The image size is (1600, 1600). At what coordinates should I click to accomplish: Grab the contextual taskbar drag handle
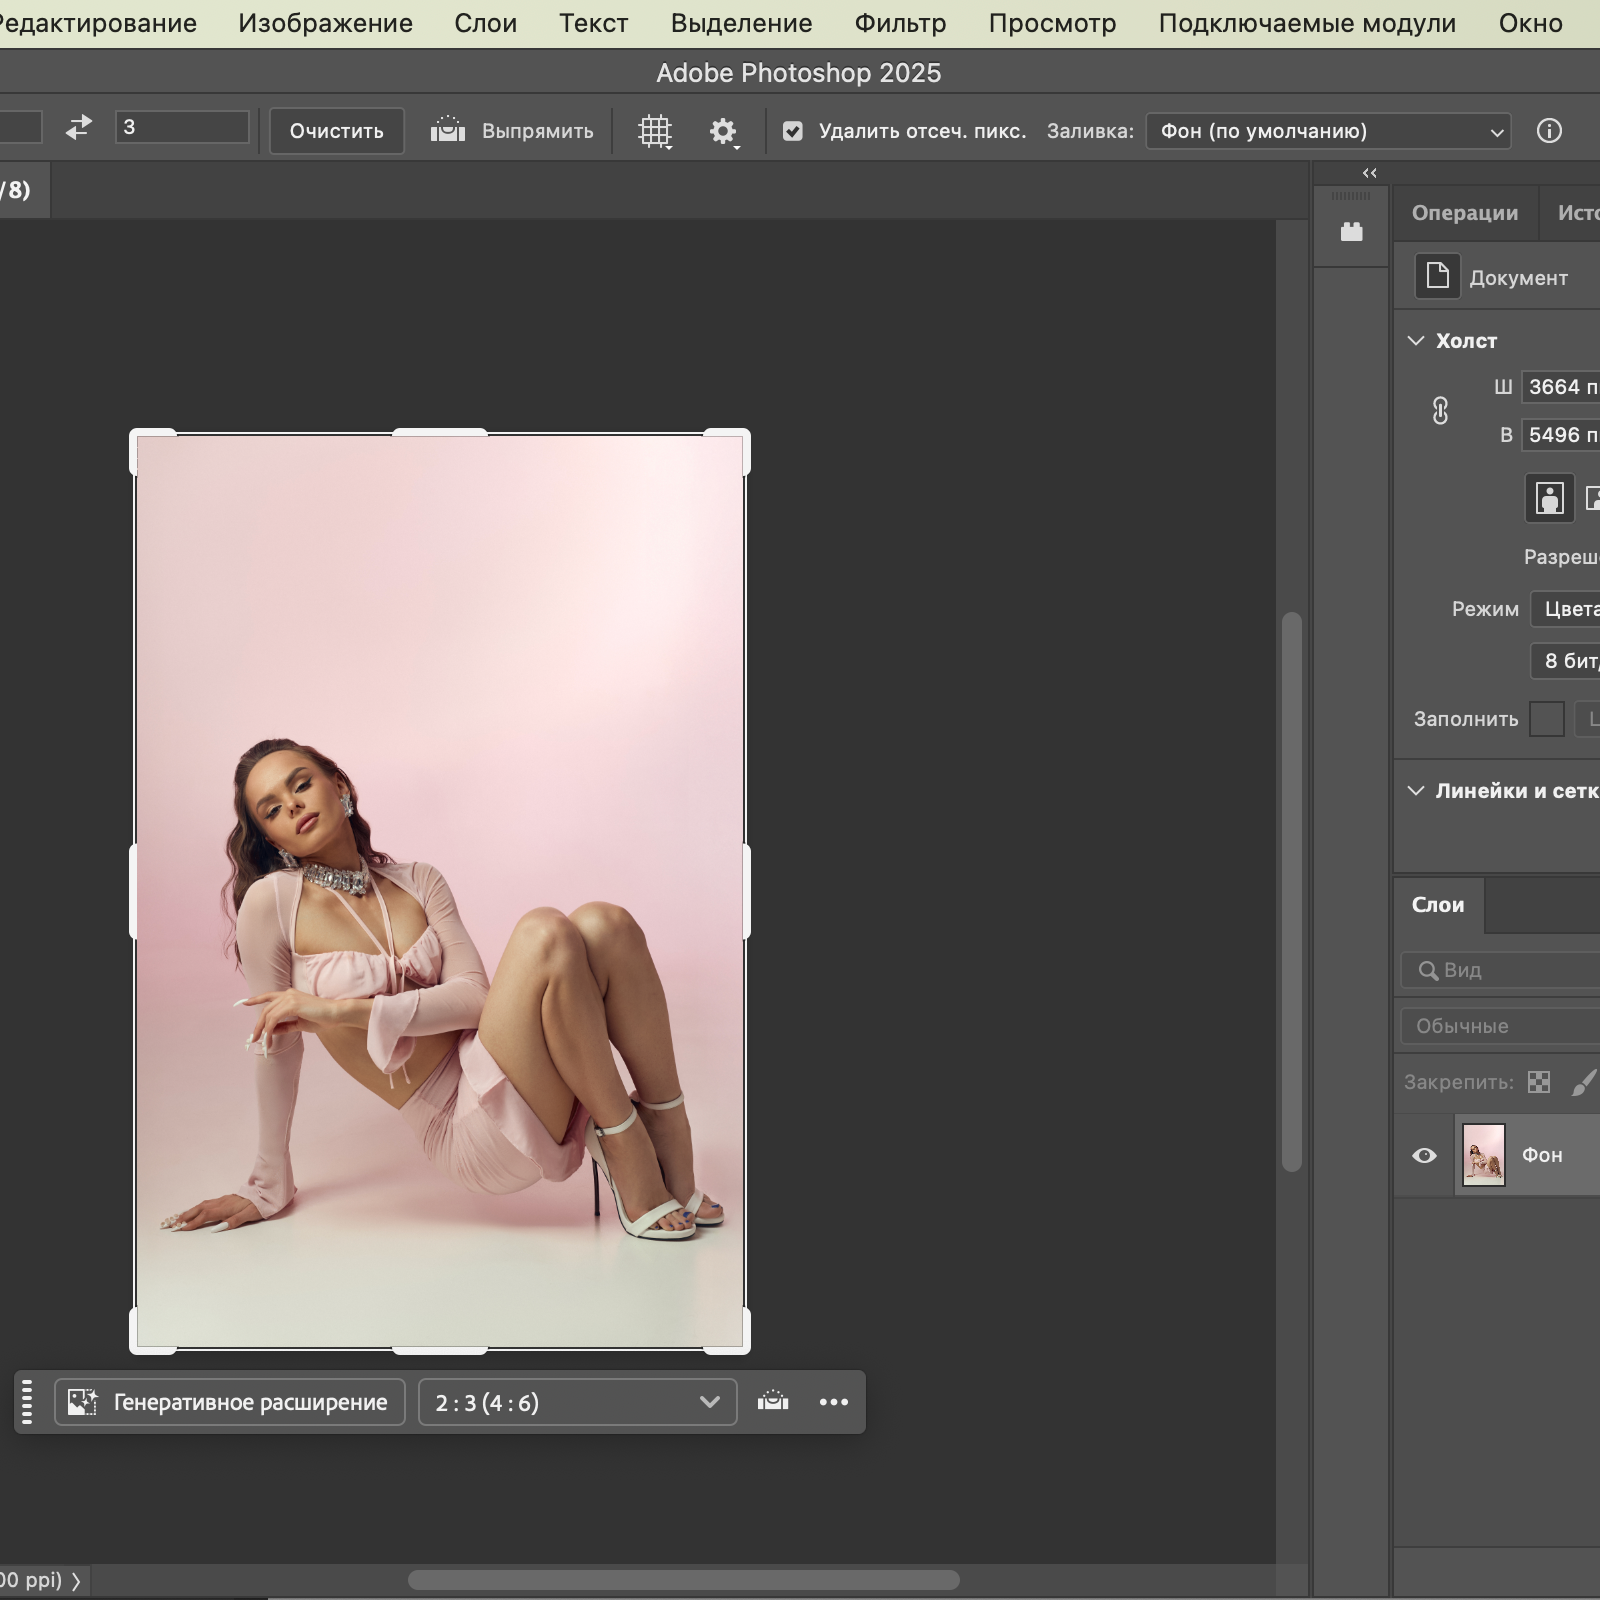27,1402
